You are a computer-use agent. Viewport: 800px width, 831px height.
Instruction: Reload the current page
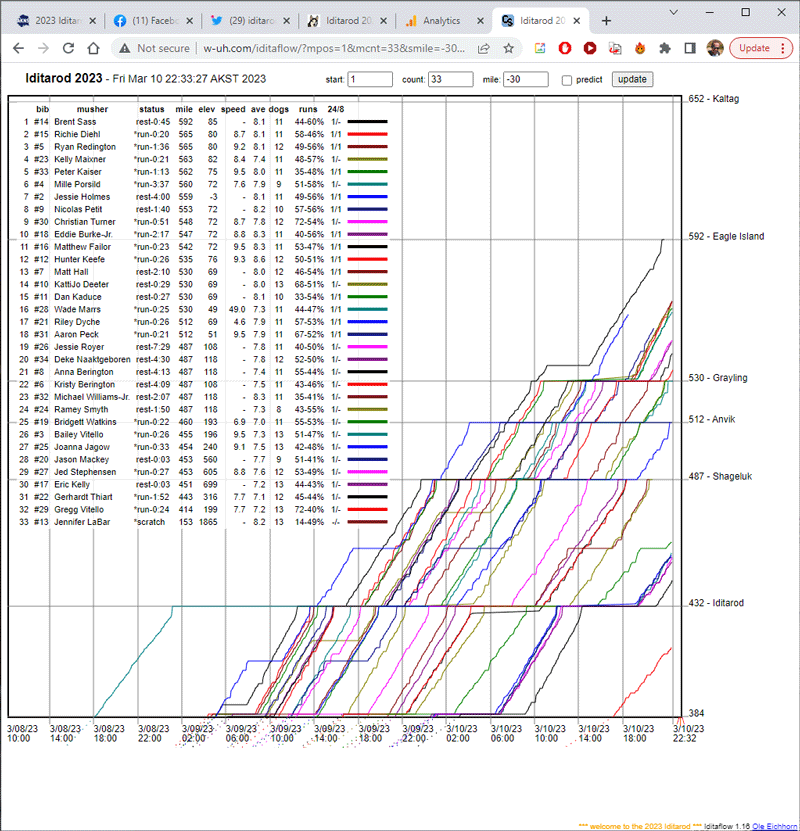(x=68, y=48)
